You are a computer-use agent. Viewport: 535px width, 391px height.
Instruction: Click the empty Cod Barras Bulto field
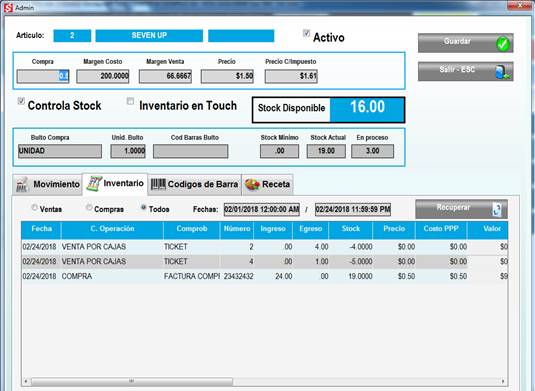tap(190, 151)
